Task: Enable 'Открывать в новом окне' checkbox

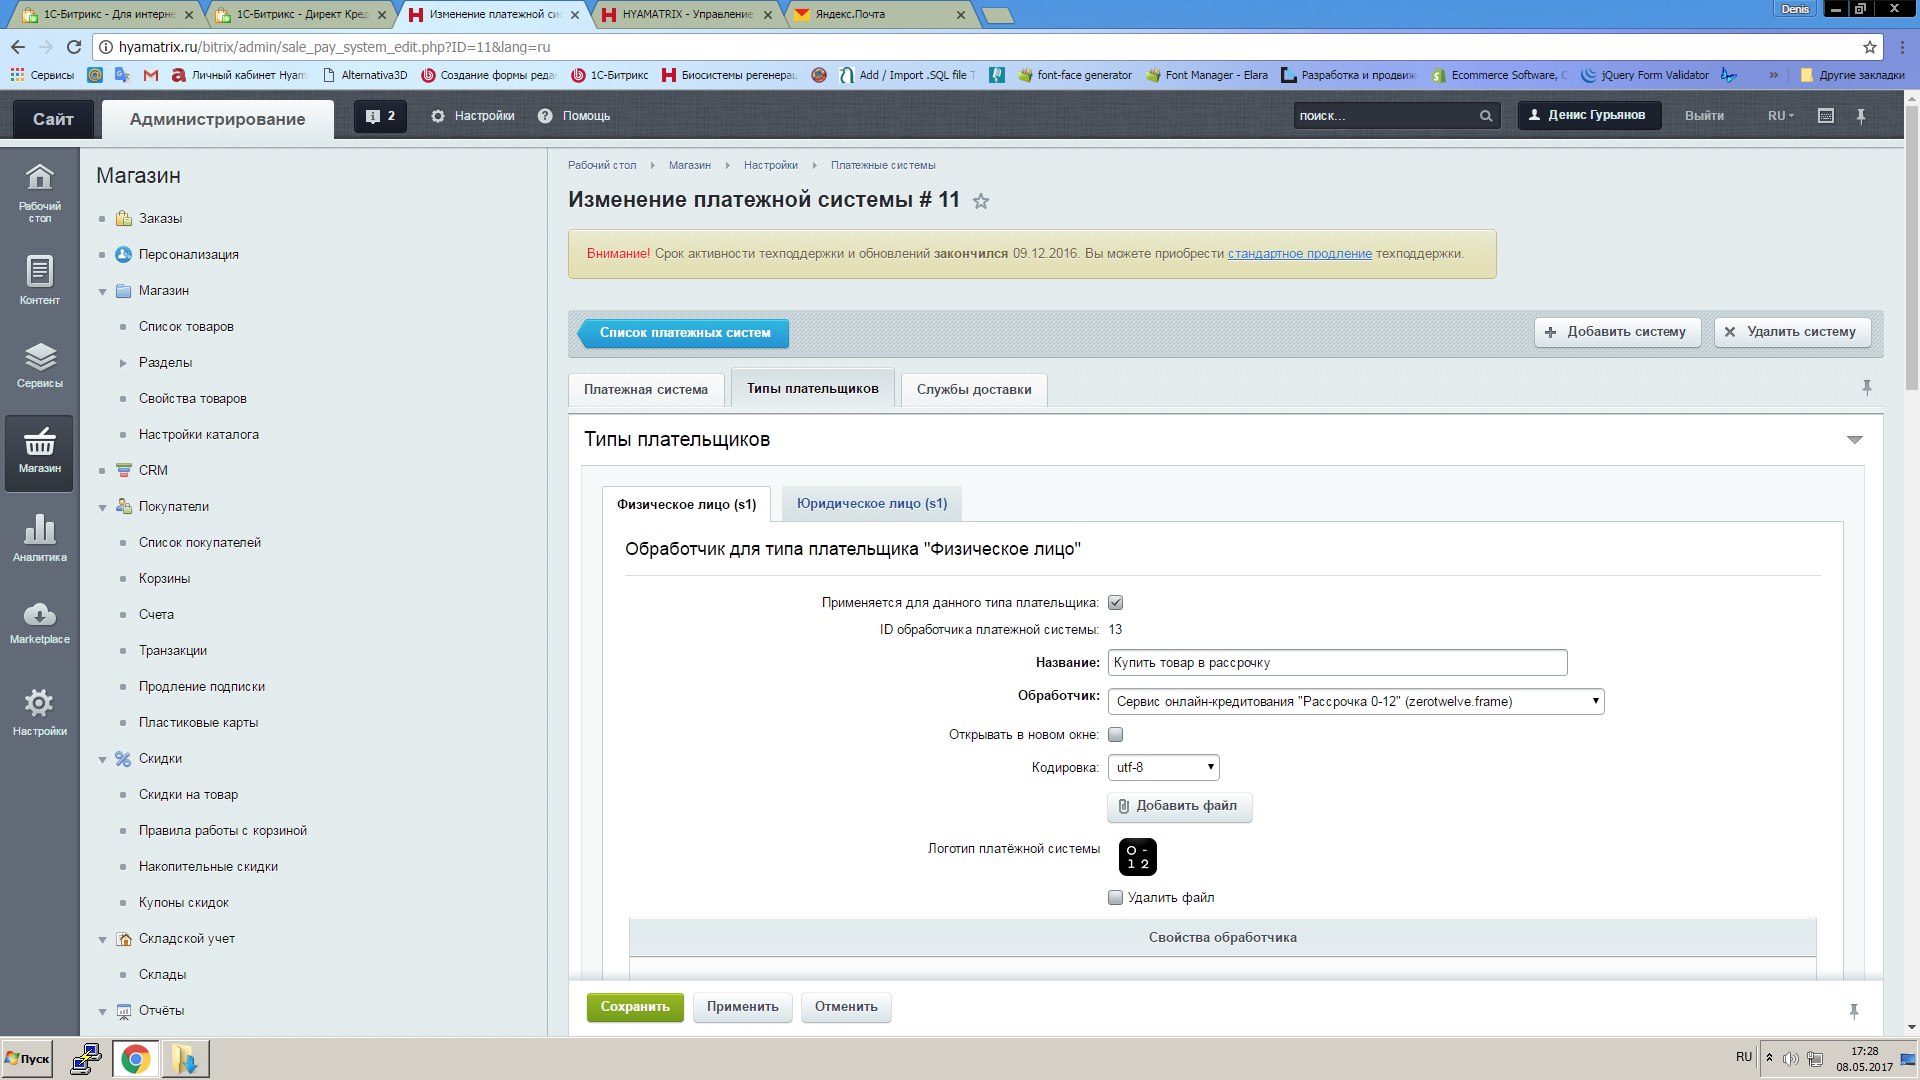Action: tap(1116, 733)
